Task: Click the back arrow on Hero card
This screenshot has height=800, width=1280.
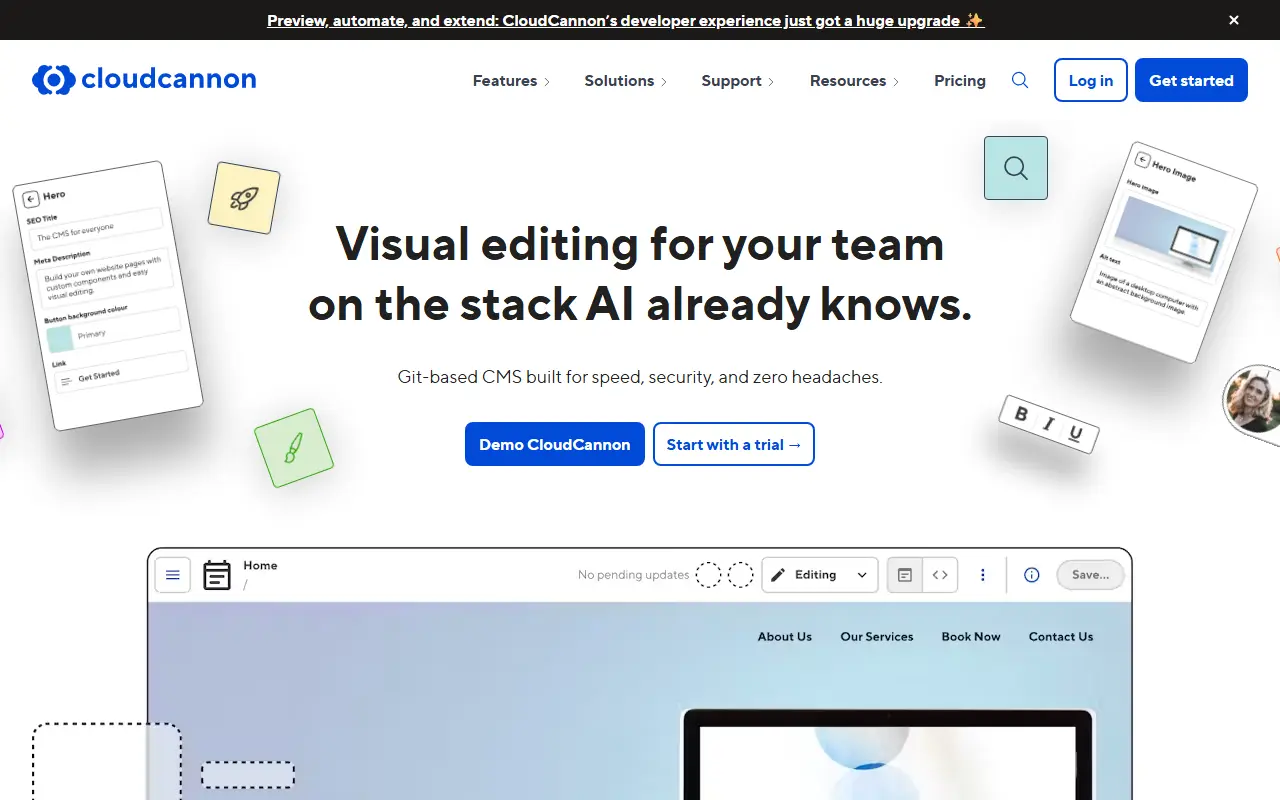Action: click(x=30, y=199)
